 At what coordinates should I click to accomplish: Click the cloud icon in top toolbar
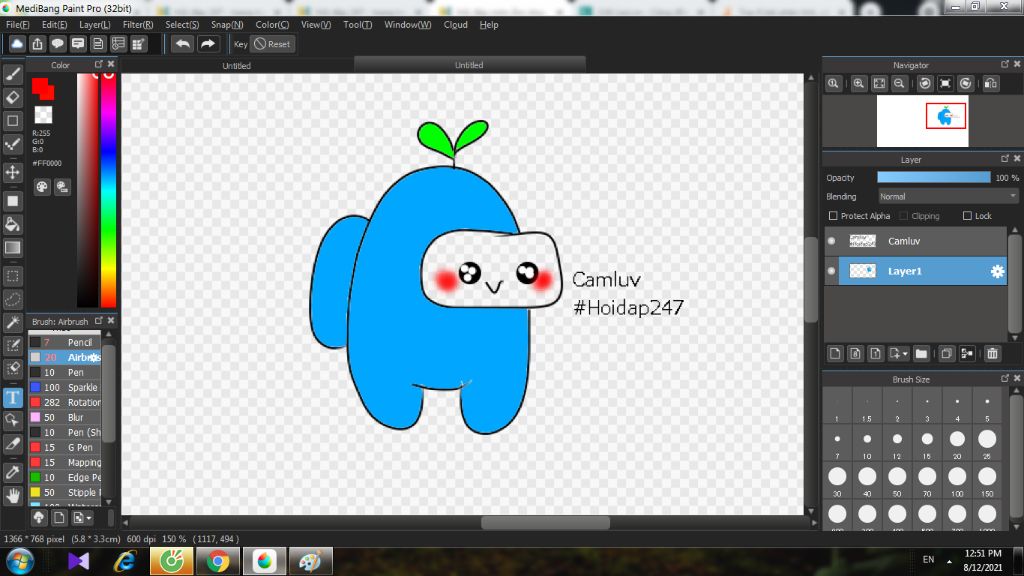17,44
